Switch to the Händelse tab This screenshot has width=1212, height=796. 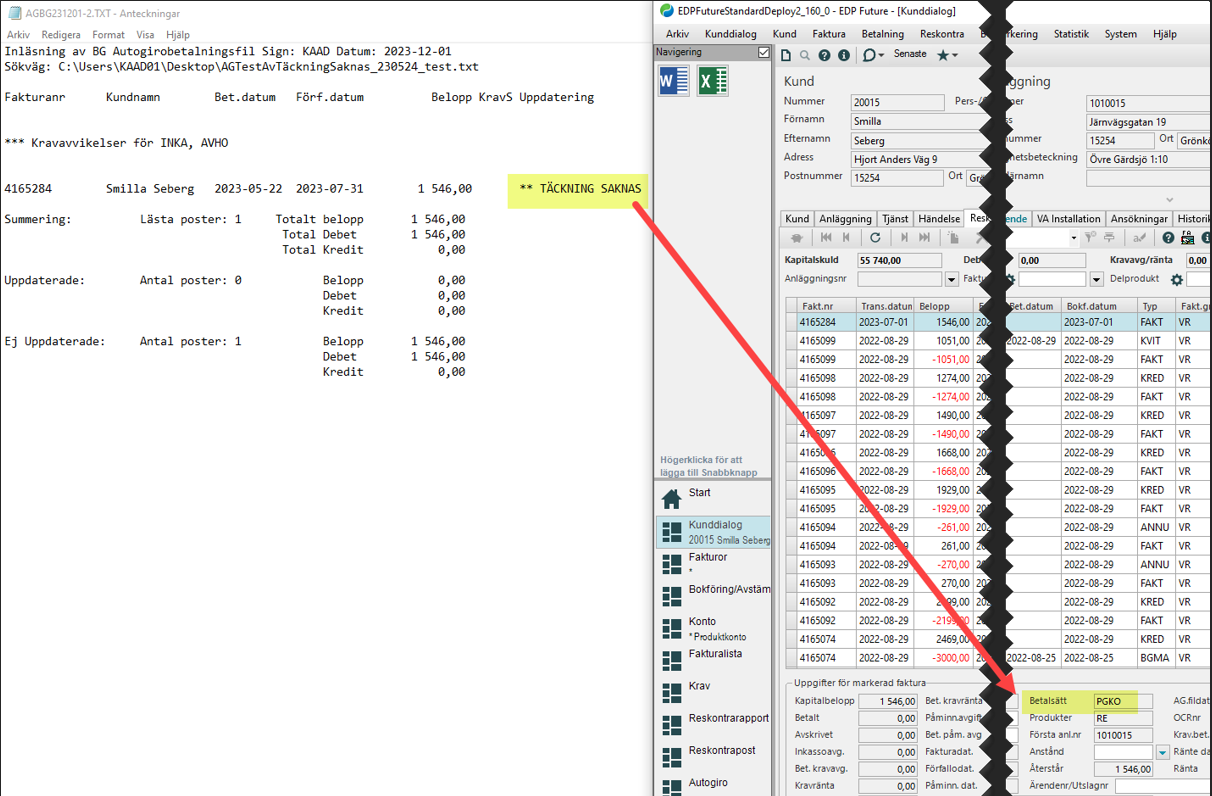click(x=939, y=219)
